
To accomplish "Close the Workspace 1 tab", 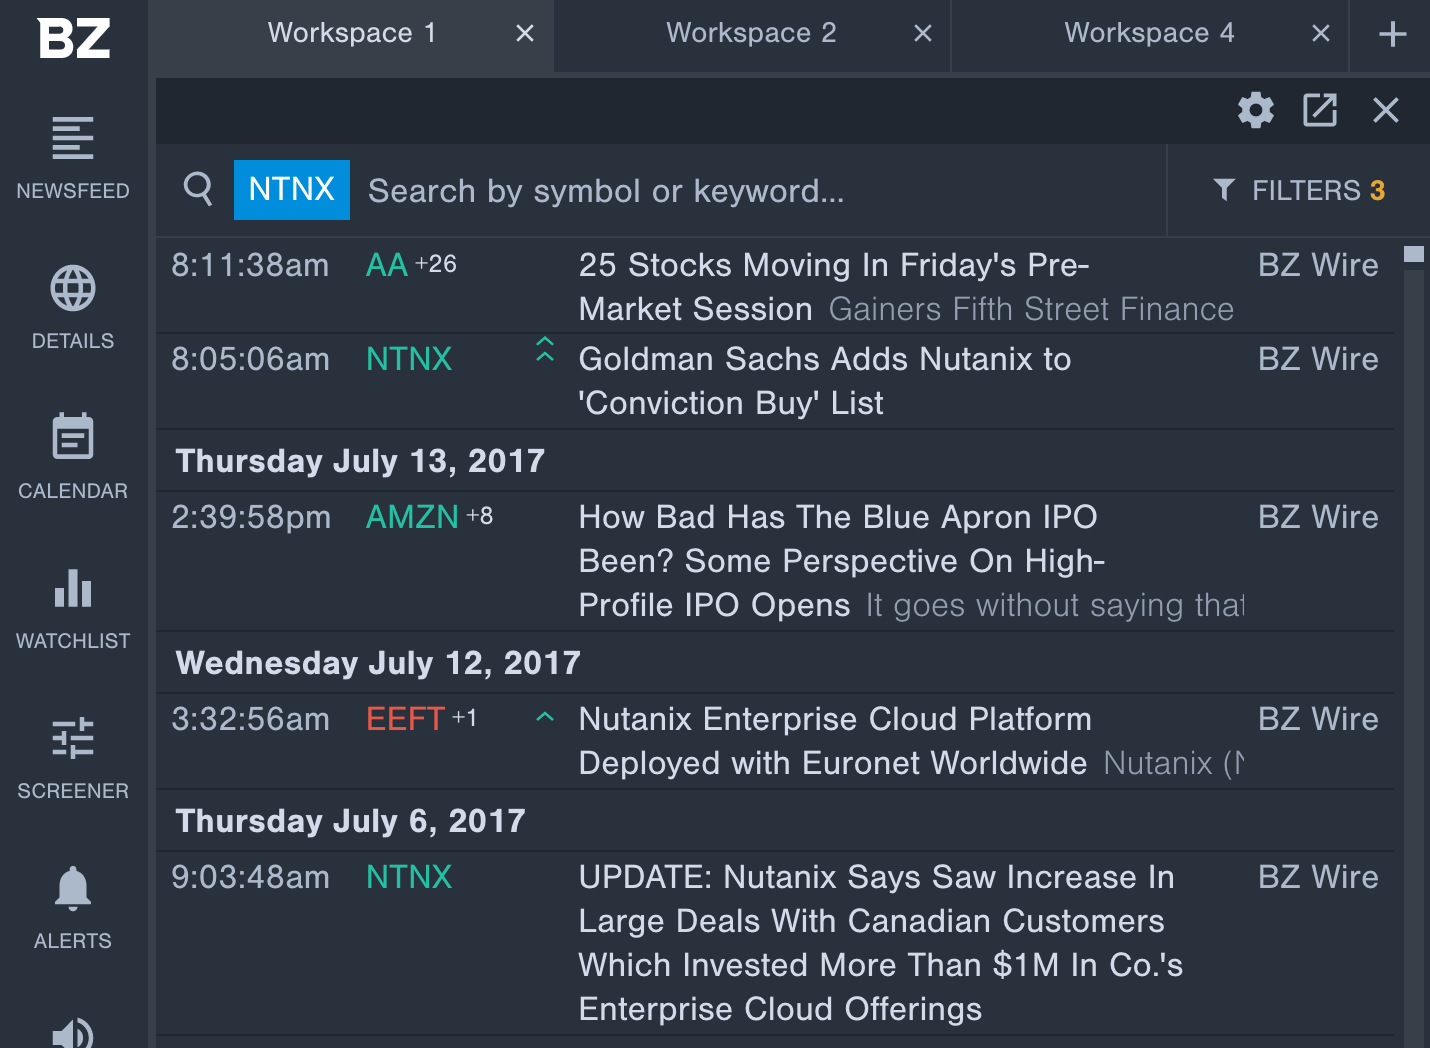I will point(525,34).
